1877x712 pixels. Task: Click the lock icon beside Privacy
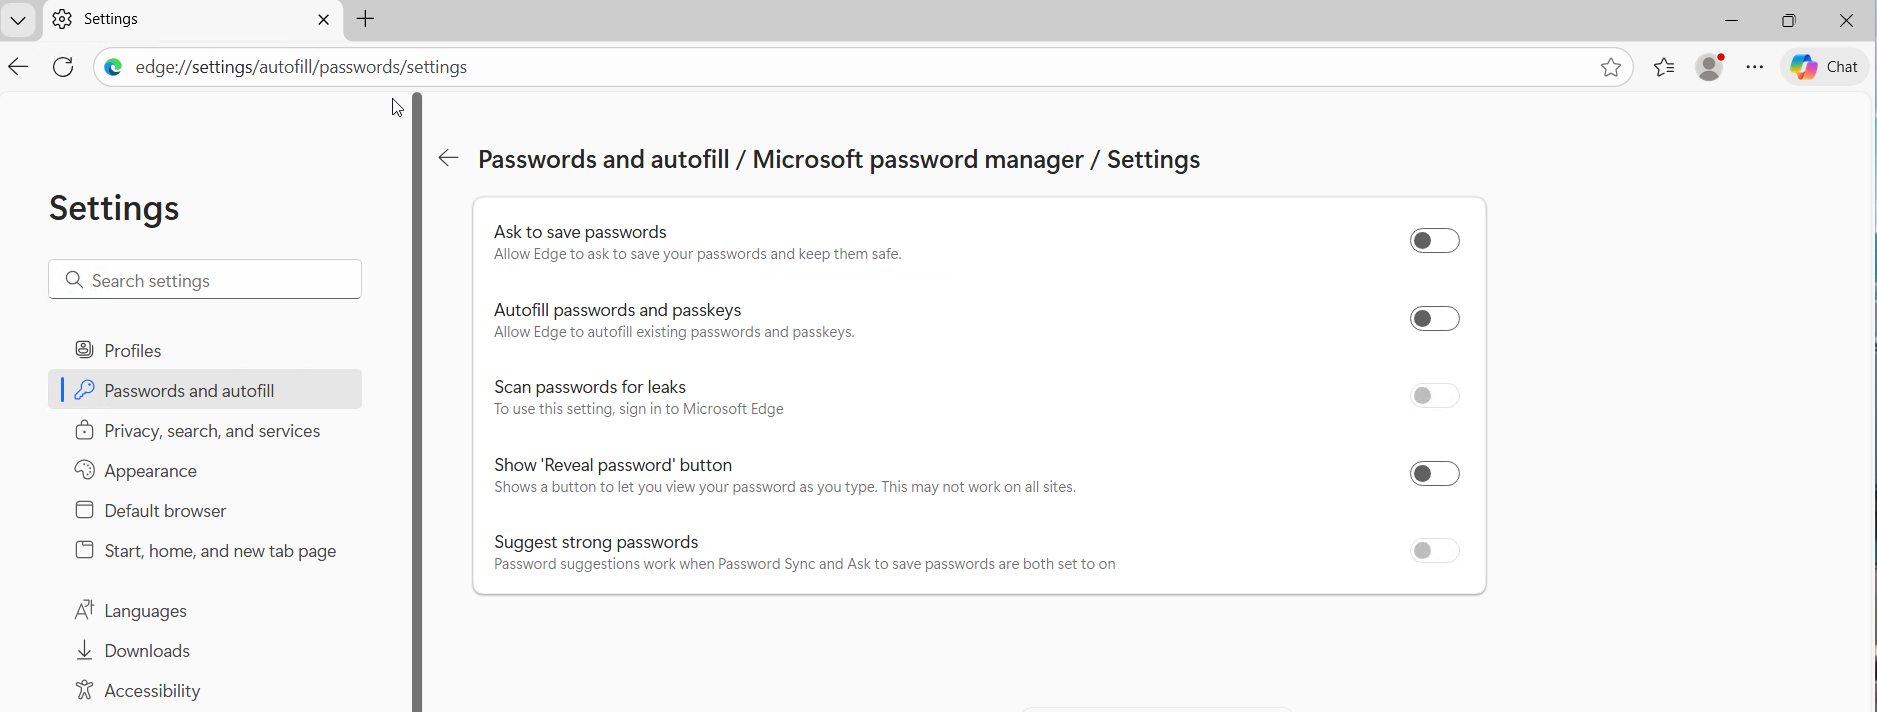(x=85, y=430)
